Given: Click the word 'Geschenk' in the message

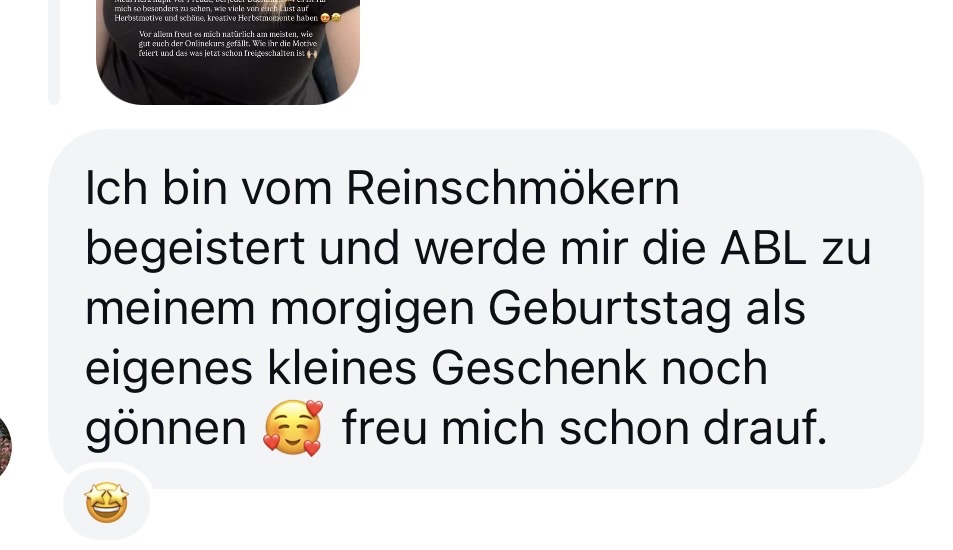Looking at the screenshot, I should 539,368.
